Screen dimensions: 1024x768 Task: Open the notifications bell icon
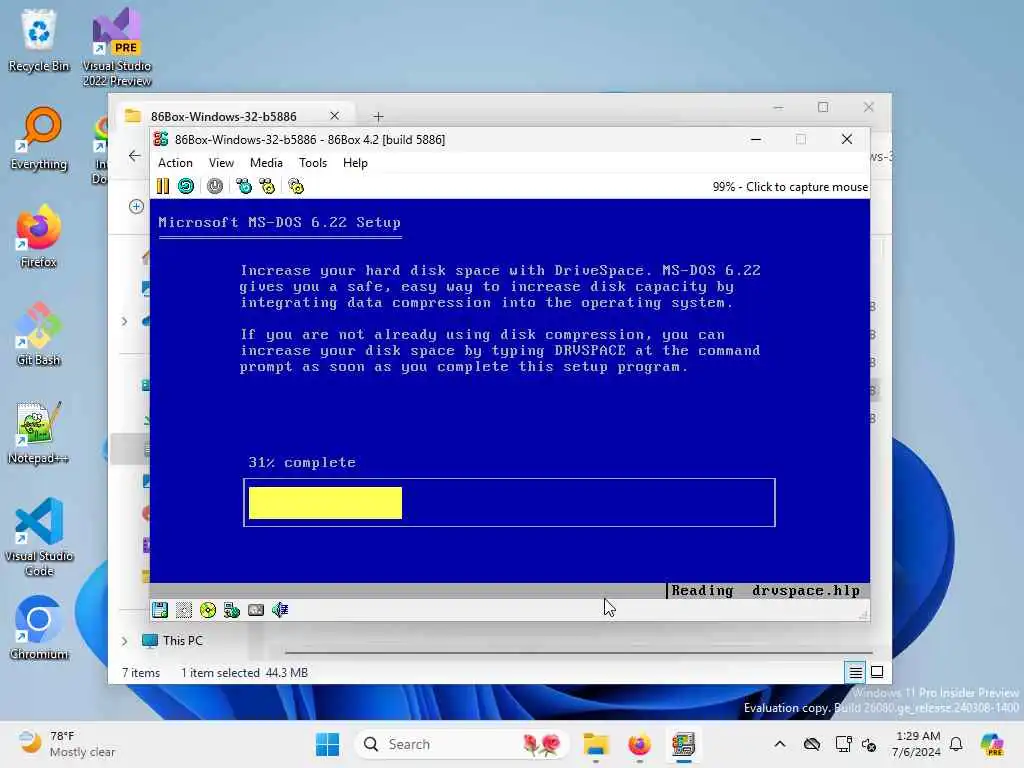point(956,744)
